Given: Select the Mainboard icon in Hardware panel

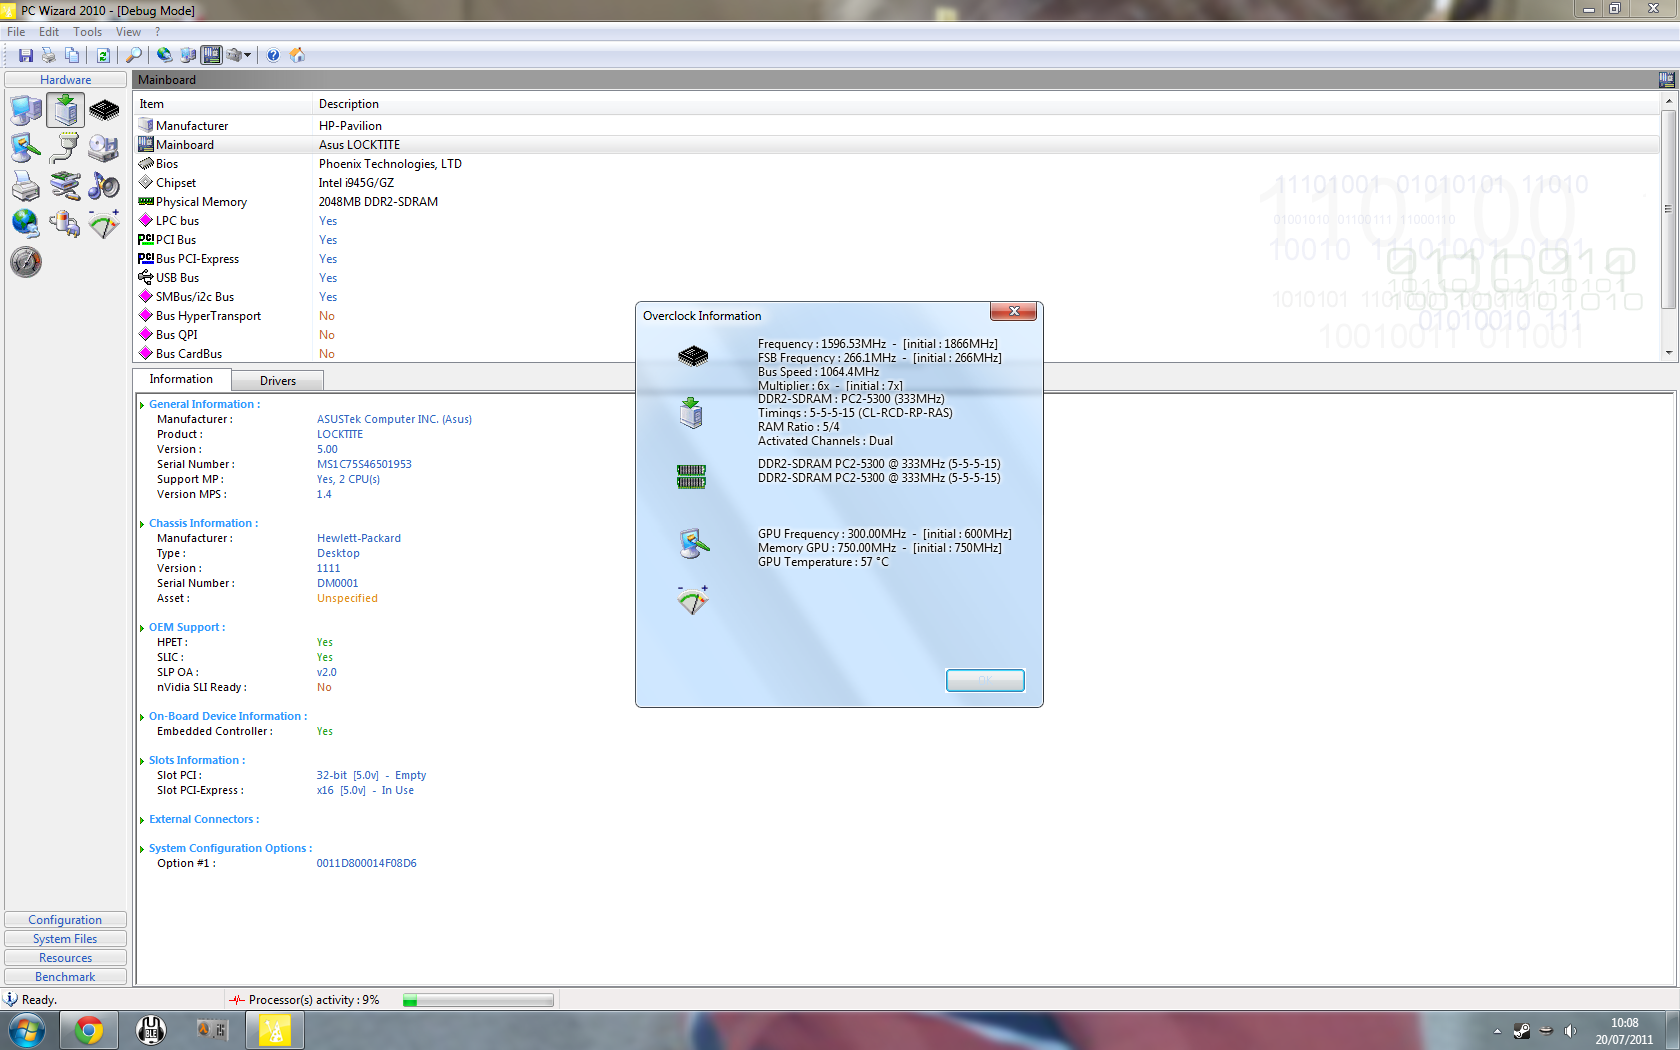Looking at the screenshot, I should coord(65,110).
